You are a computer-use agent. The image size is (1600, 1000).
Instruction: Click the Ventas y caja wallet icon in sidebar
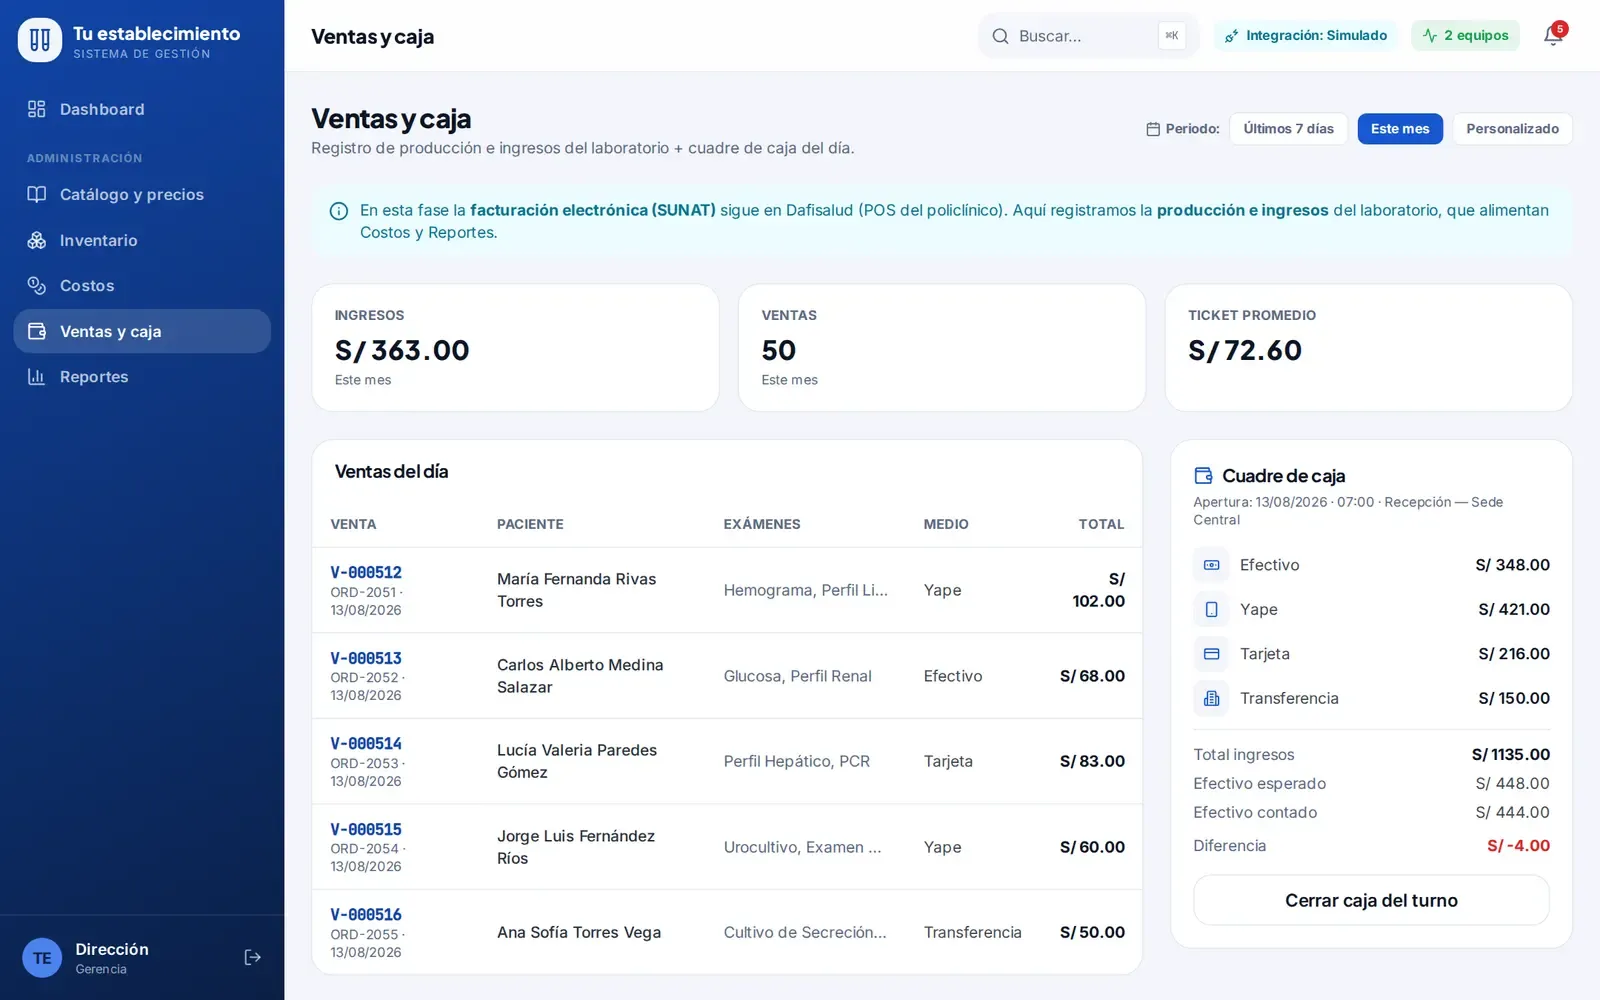point(37,331)
